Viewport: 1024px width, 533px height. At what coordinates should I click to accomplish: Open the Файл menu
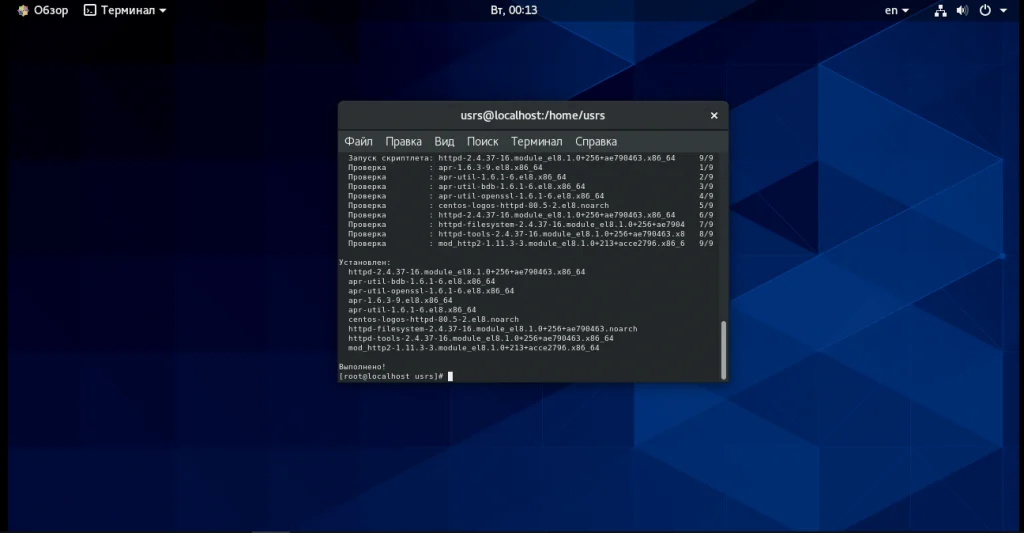click(x=359, y=141)
